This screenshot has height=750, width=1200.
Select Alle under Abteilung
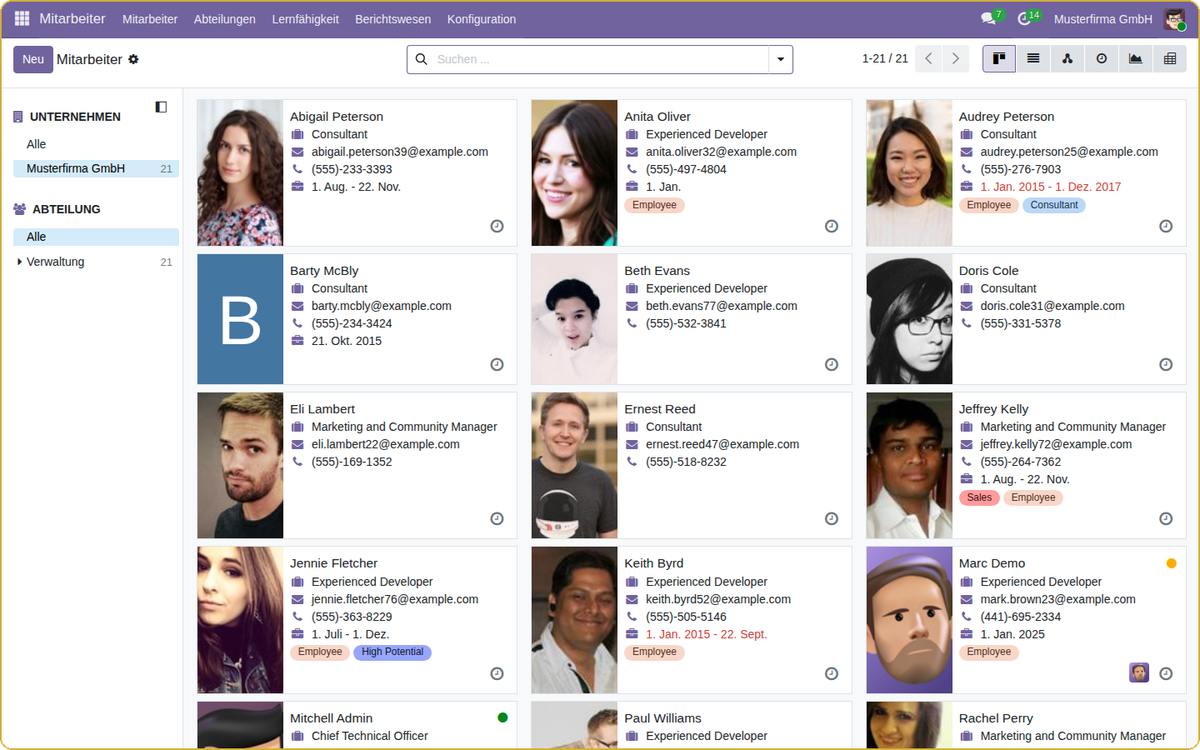click(96, 237)
